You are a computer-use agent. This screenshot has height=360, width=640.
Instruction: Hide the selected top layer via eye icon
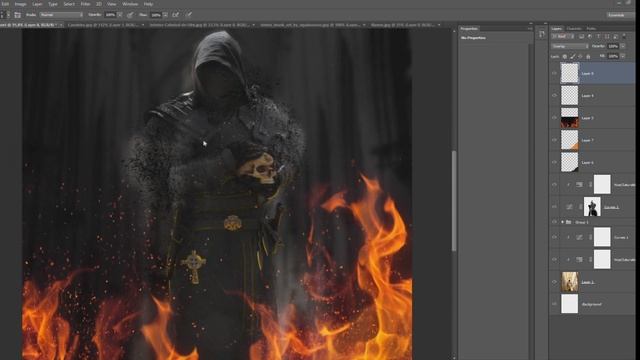click(554, 73)
